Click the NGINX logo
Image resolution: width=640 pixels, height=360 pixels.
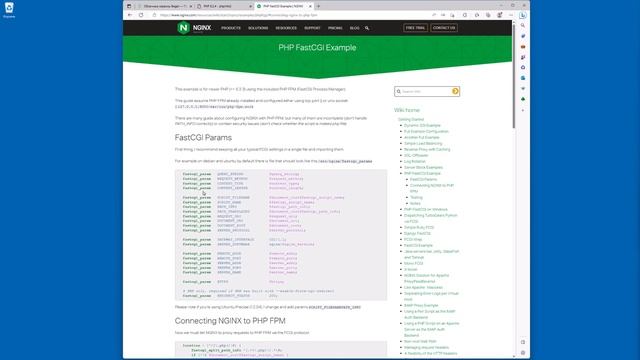coord(194,28)
